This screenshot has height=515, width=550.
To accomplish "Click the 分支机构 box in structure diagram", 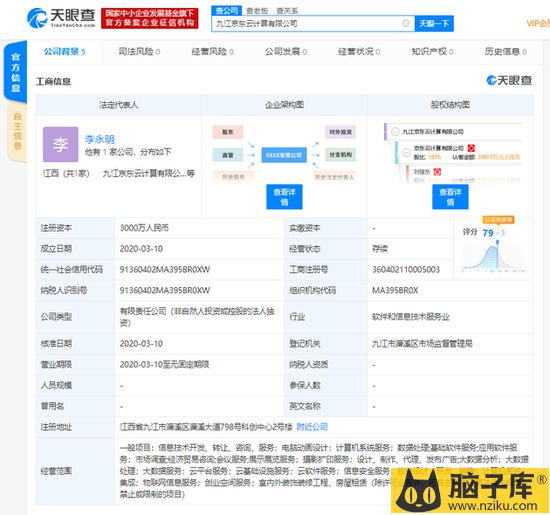I will (340, 155).
